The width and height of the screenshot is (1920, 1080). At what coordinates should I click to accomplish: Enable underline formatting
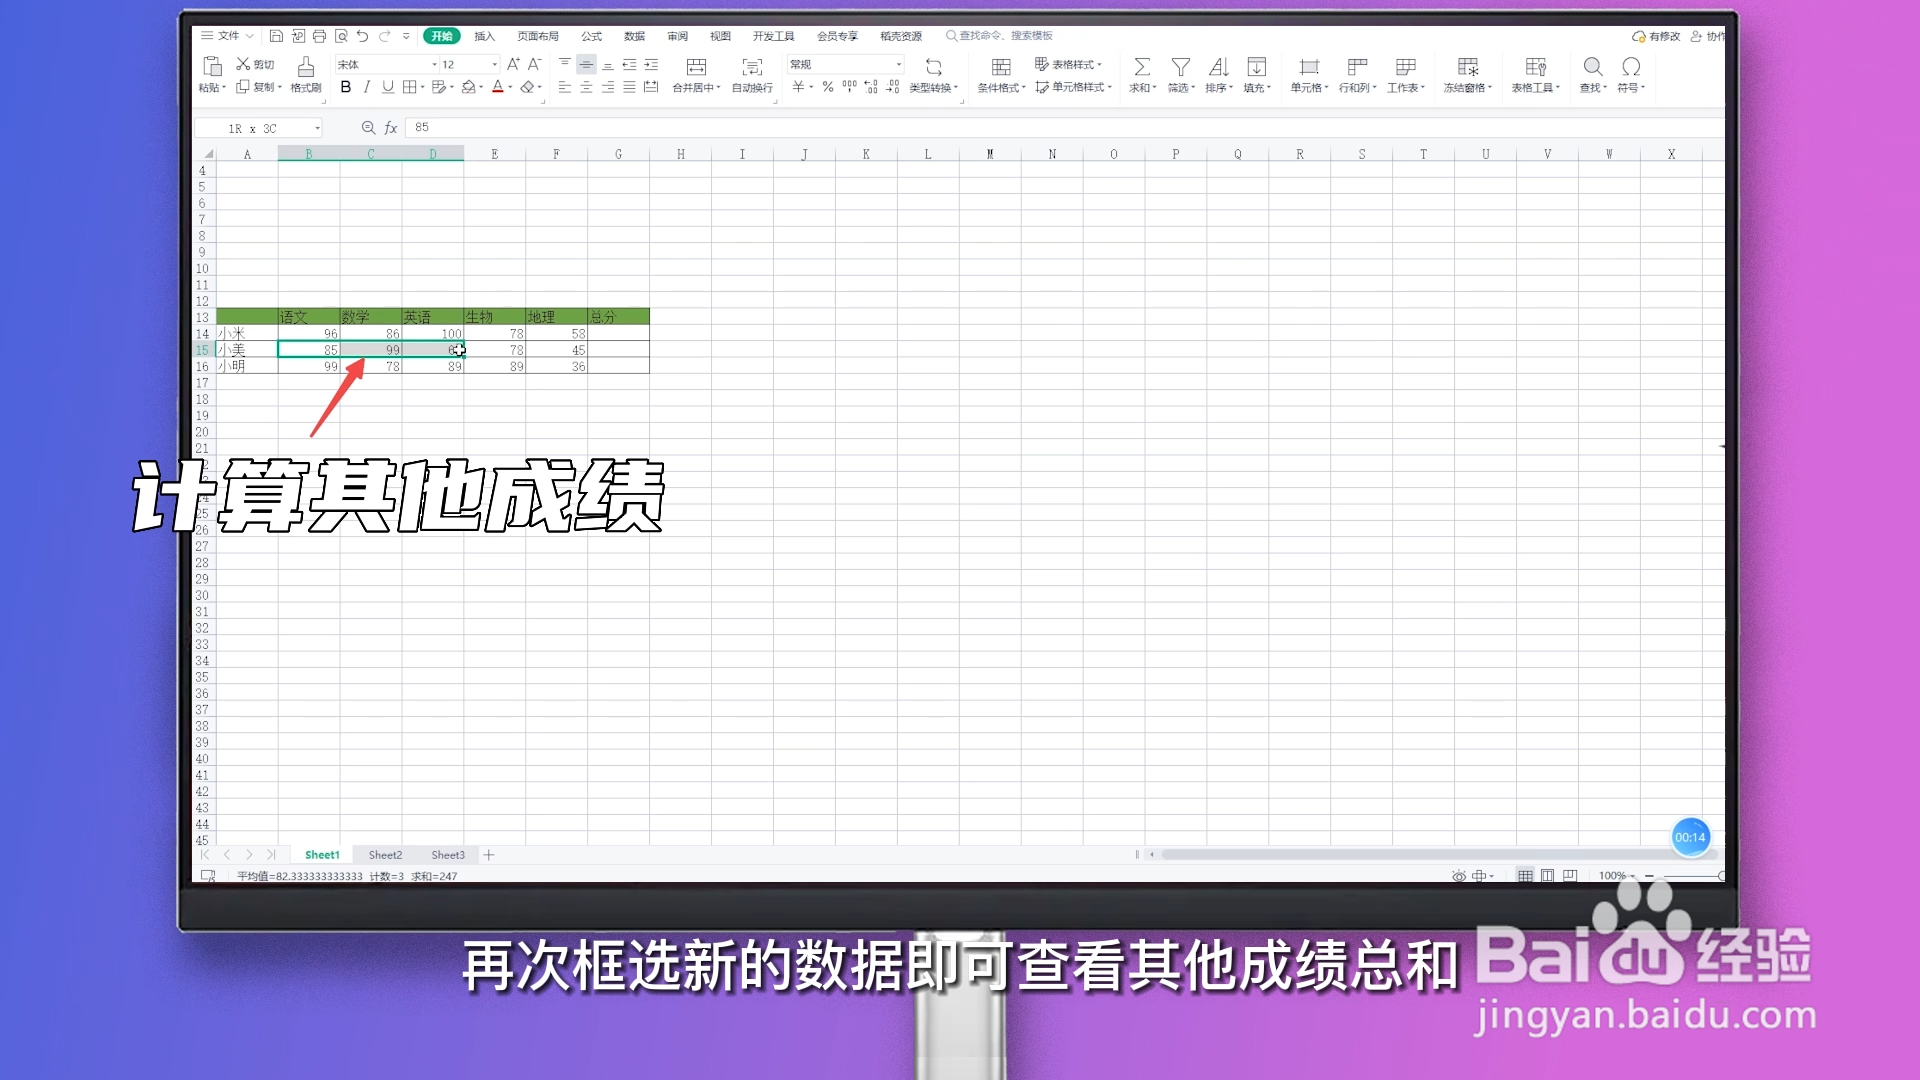tap(388, 87)
